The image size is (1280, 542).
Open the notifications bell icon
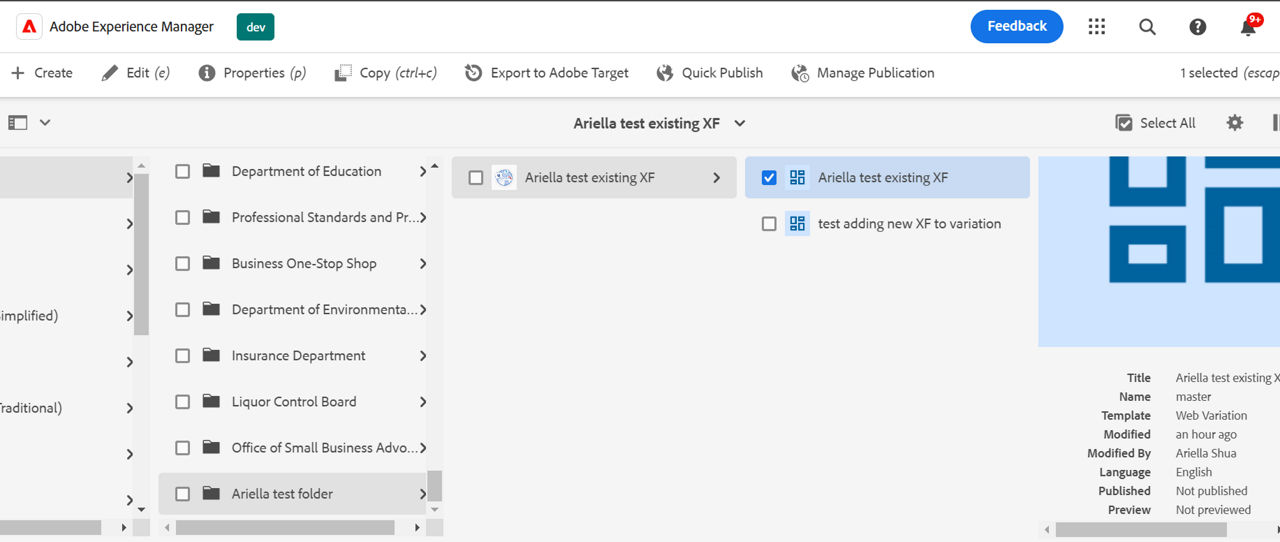[1248, 27]
